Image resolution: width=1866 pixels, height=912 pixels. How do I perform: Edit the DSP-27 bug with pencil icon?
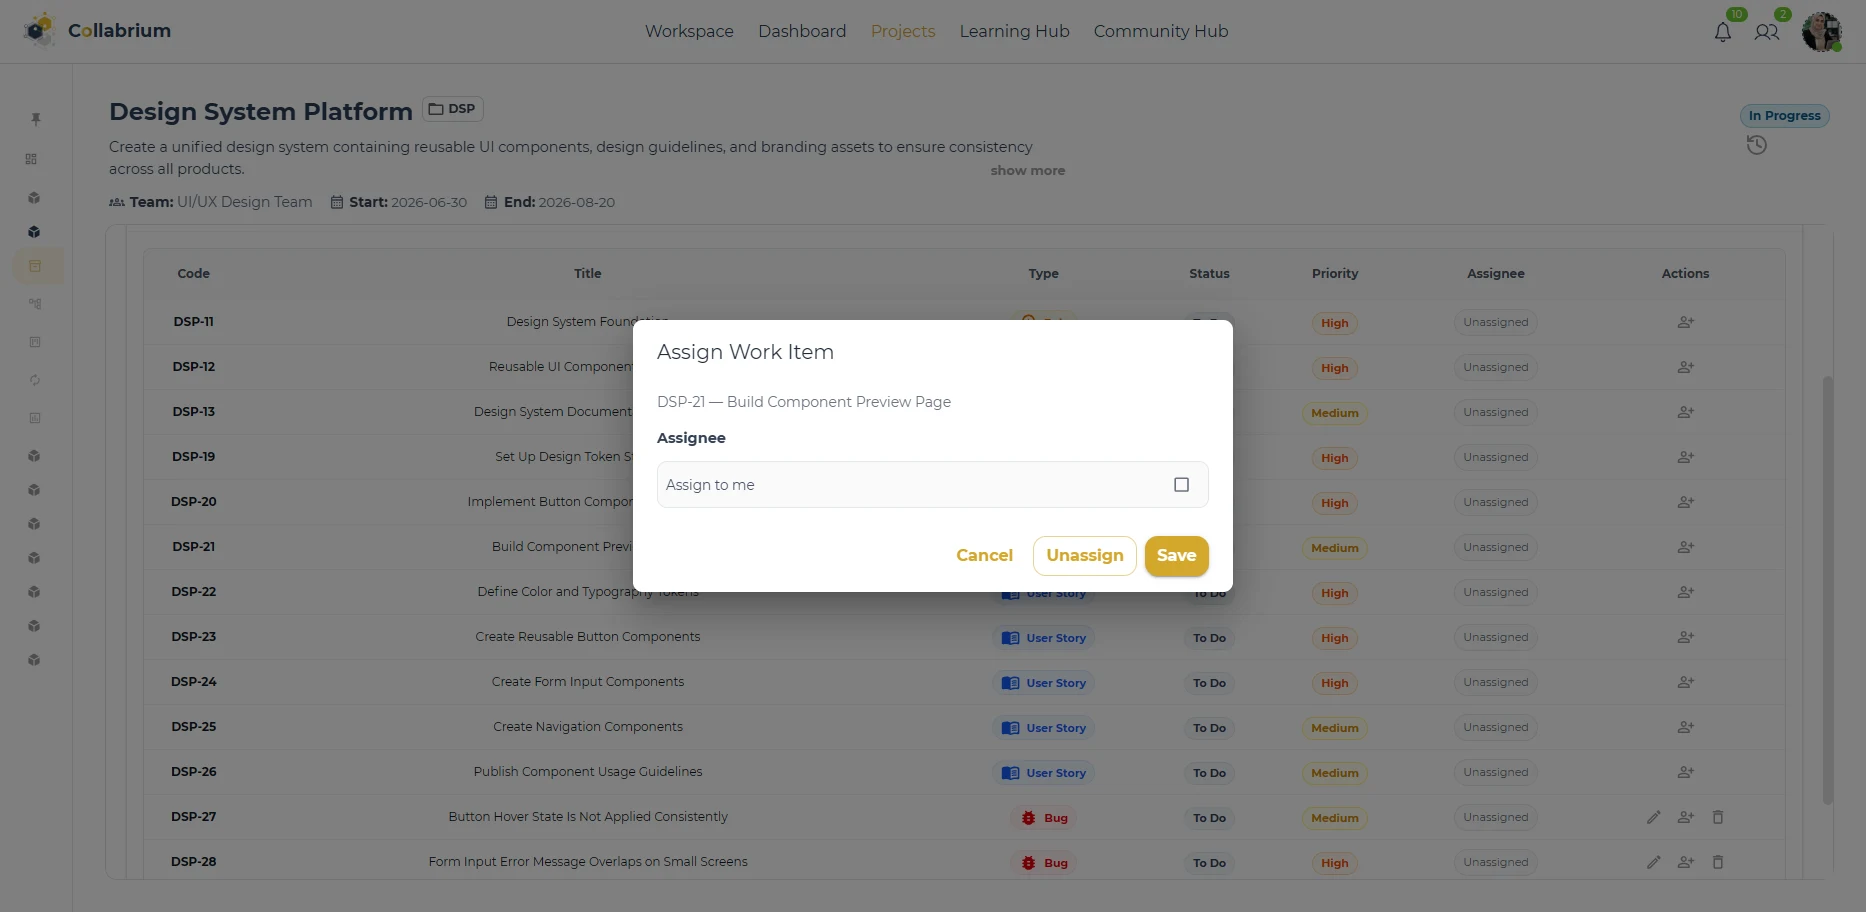point(1654,817)
